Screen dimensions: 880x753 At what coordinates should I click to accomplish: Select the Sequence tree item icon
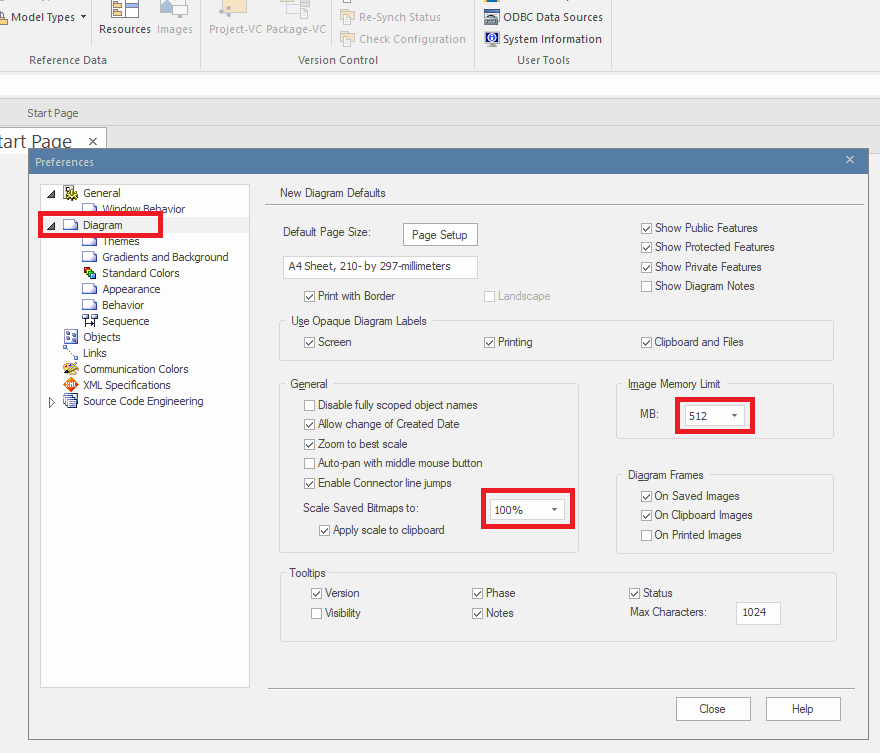click(x=90, y=321)
